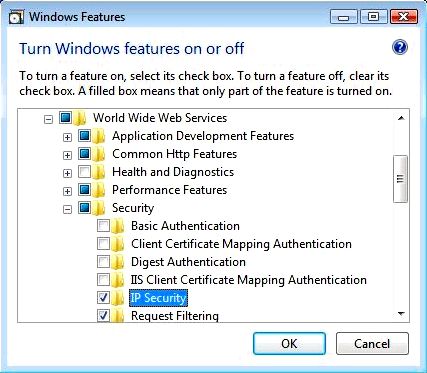Maximize the Windows Features dialog
427x373 pixels.
pos(373,17)
